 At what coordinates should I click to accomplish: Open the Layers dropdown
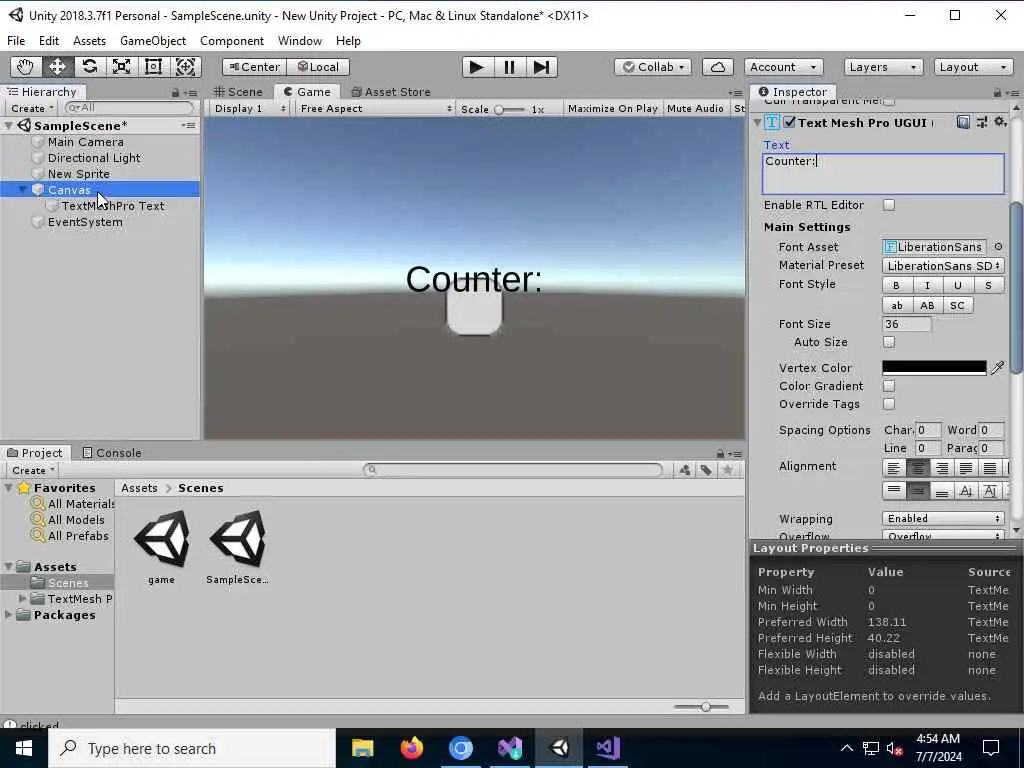[883, 67]
